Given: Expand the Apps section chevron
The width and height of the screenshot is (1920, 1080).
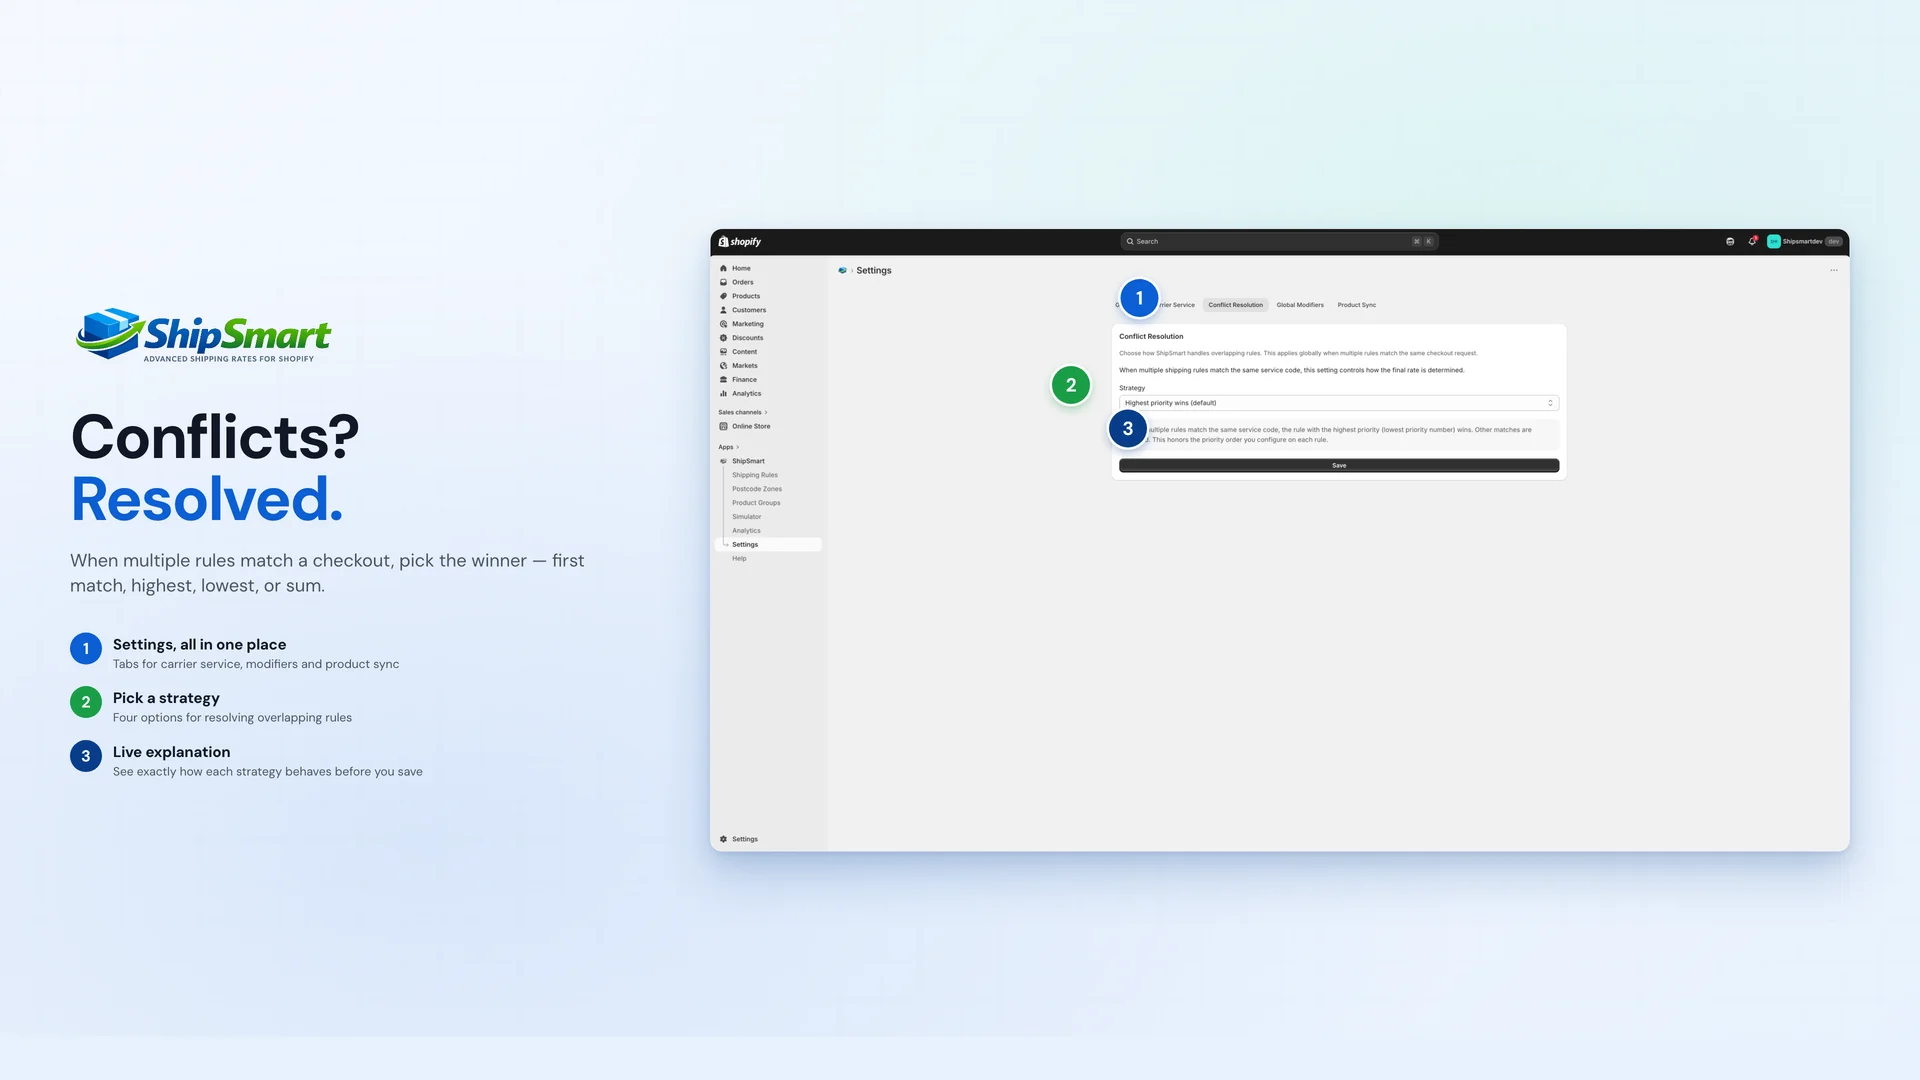Looking at the screenshot, I should point(737,448).
